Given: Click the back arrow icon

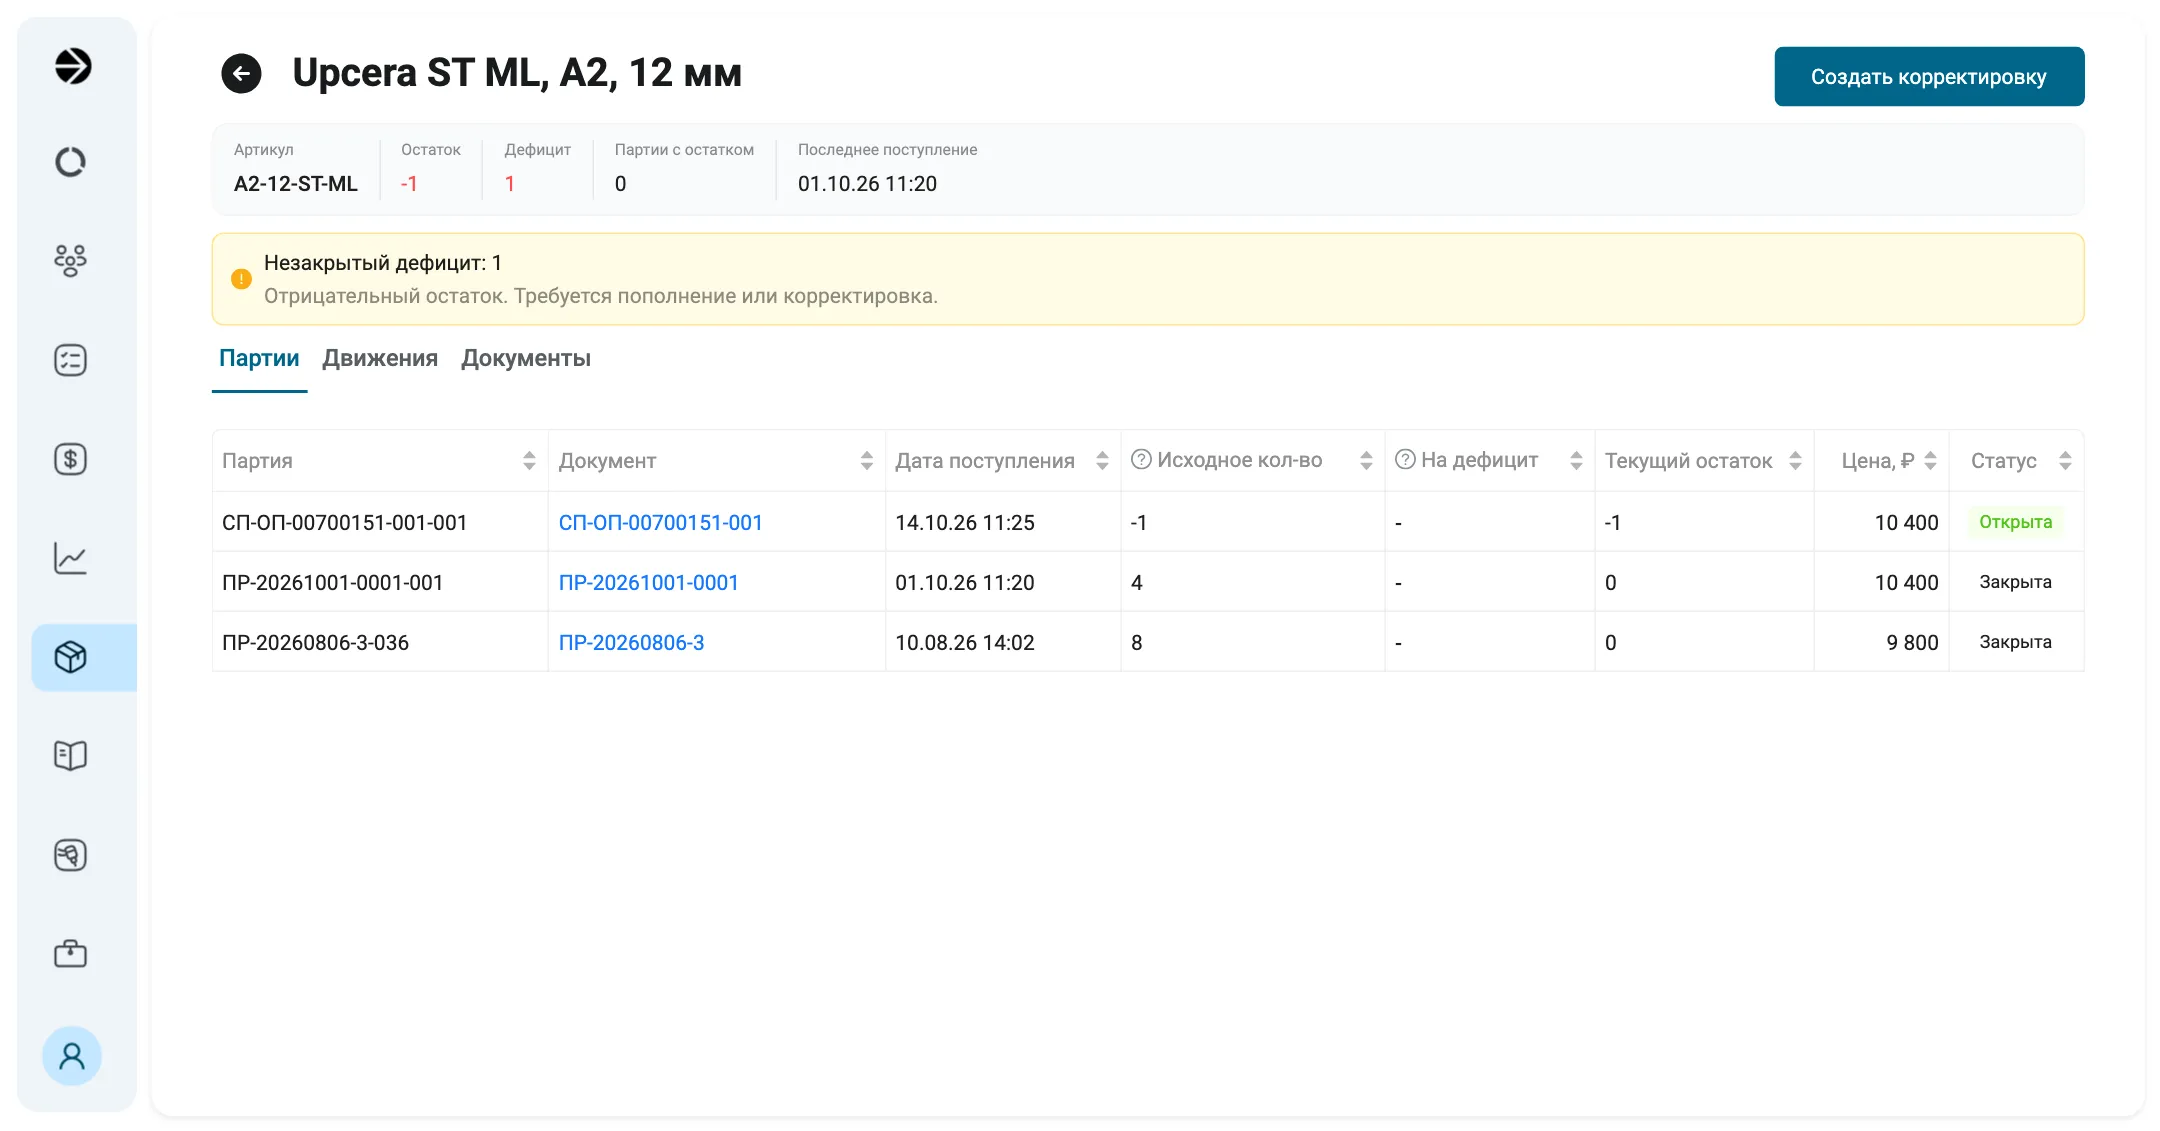Looking at the screenshot, I should 241,73.
